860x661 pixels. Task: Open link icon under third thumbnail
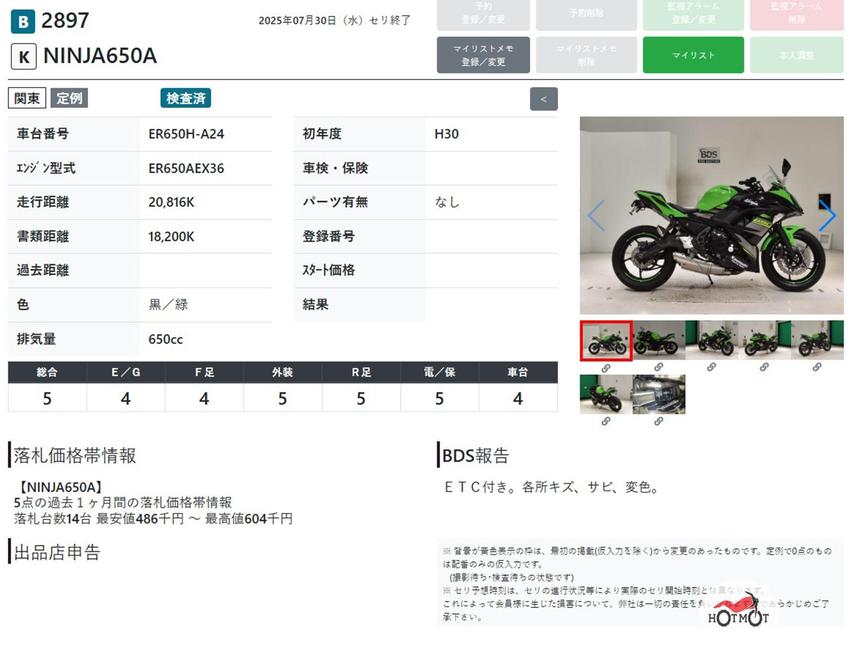711,367
